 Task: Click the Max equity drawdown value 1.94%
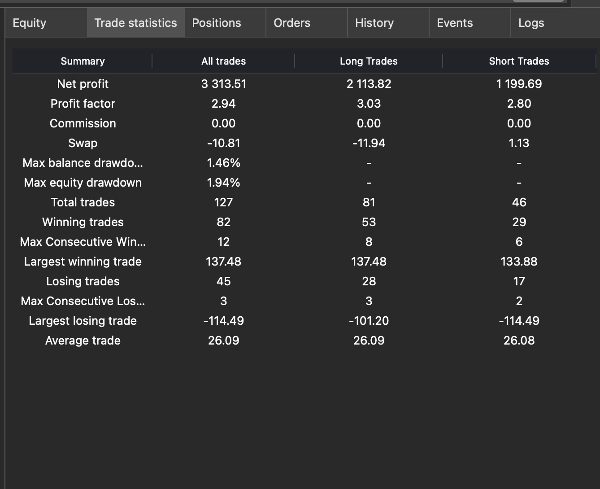223,183
